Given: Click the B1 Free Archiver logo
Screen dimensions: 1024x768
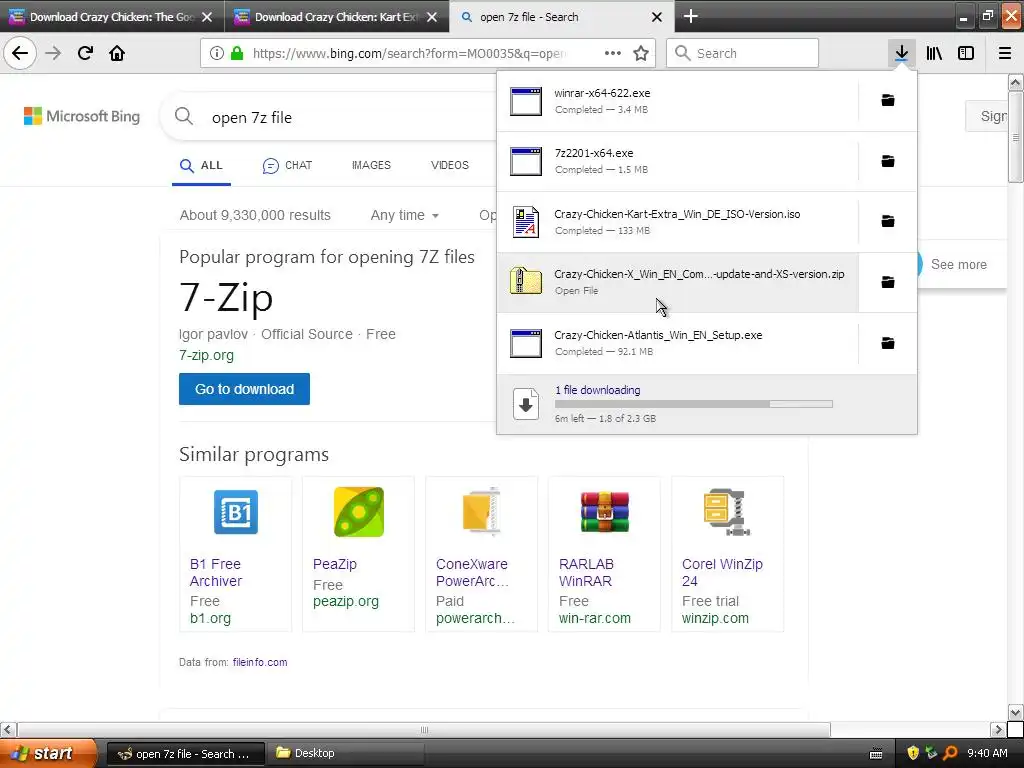Looking at the screenshot, I should pos(236,512).
